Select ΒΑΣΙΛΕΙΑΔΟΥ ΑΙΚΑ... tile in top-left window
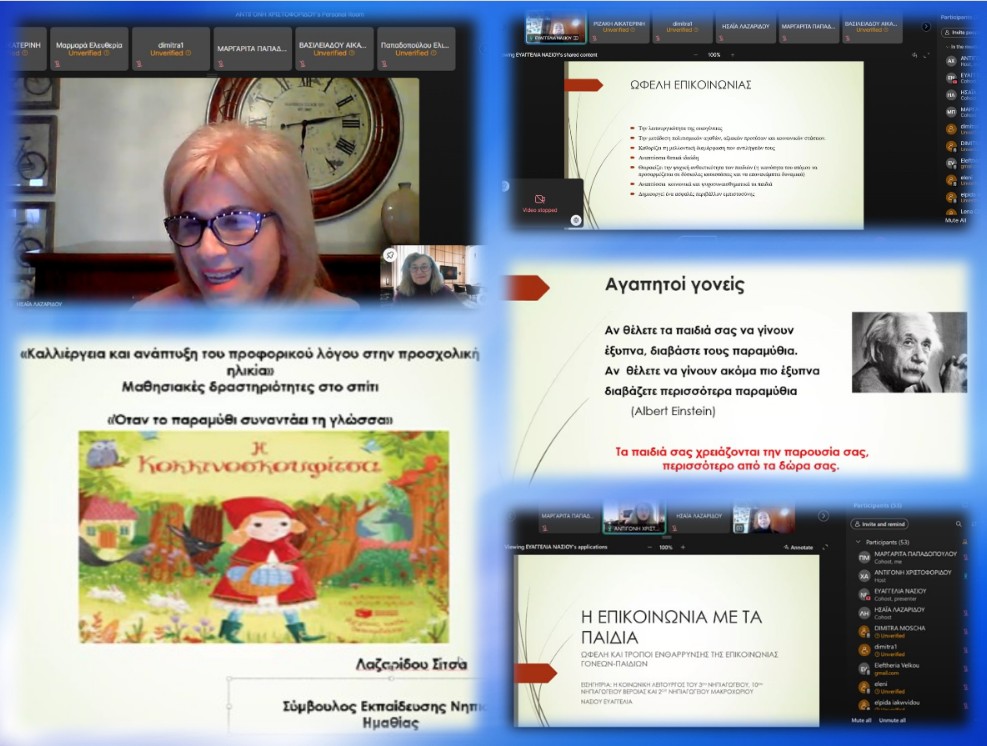 point(334,48)
